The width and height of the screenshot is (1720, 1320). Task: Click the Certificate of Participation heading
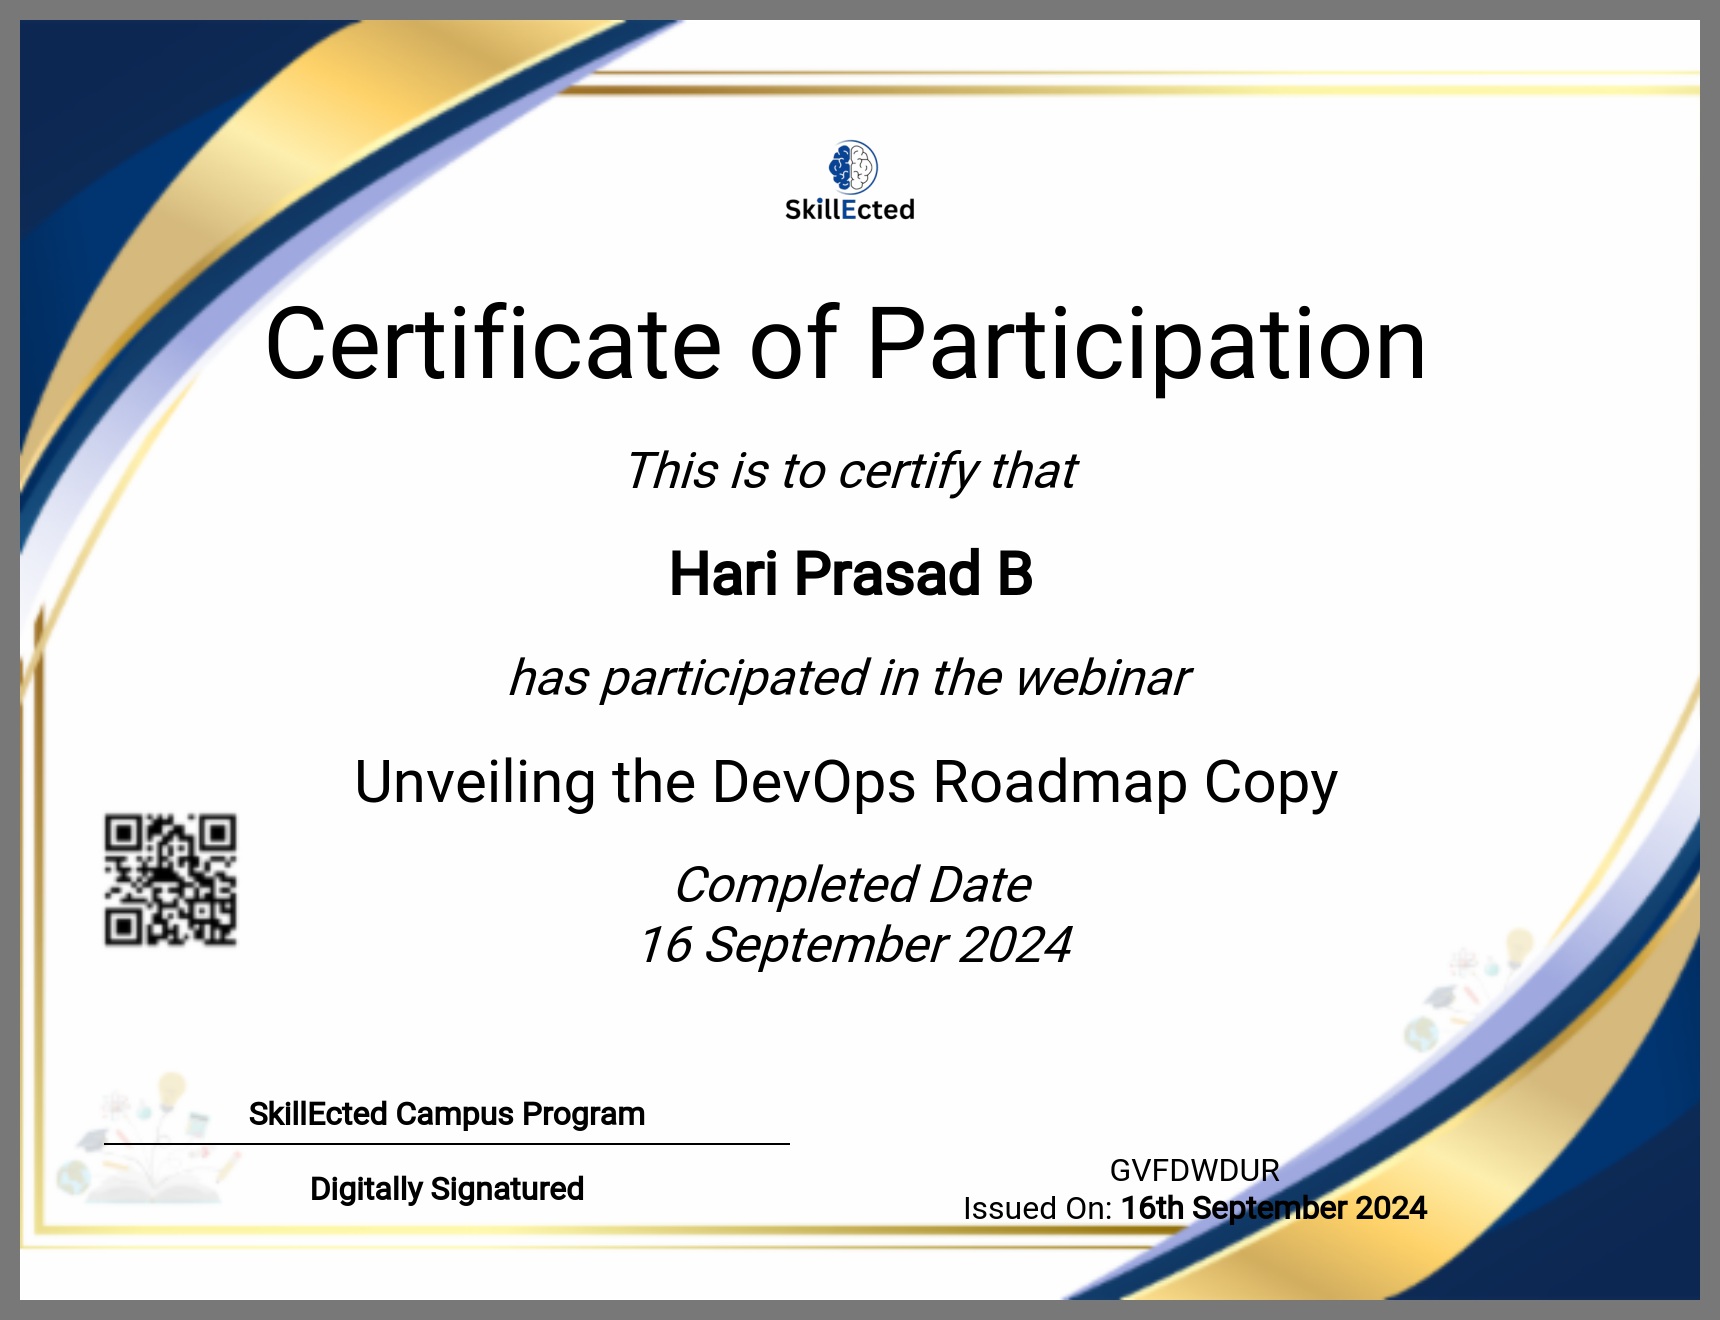coord(845,345)
